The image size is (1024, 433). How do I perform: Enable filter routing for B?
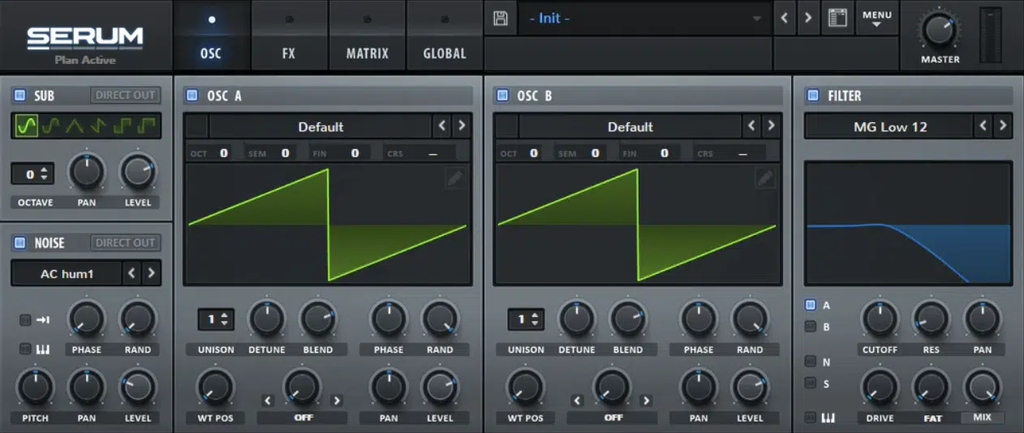pos(810,327)
